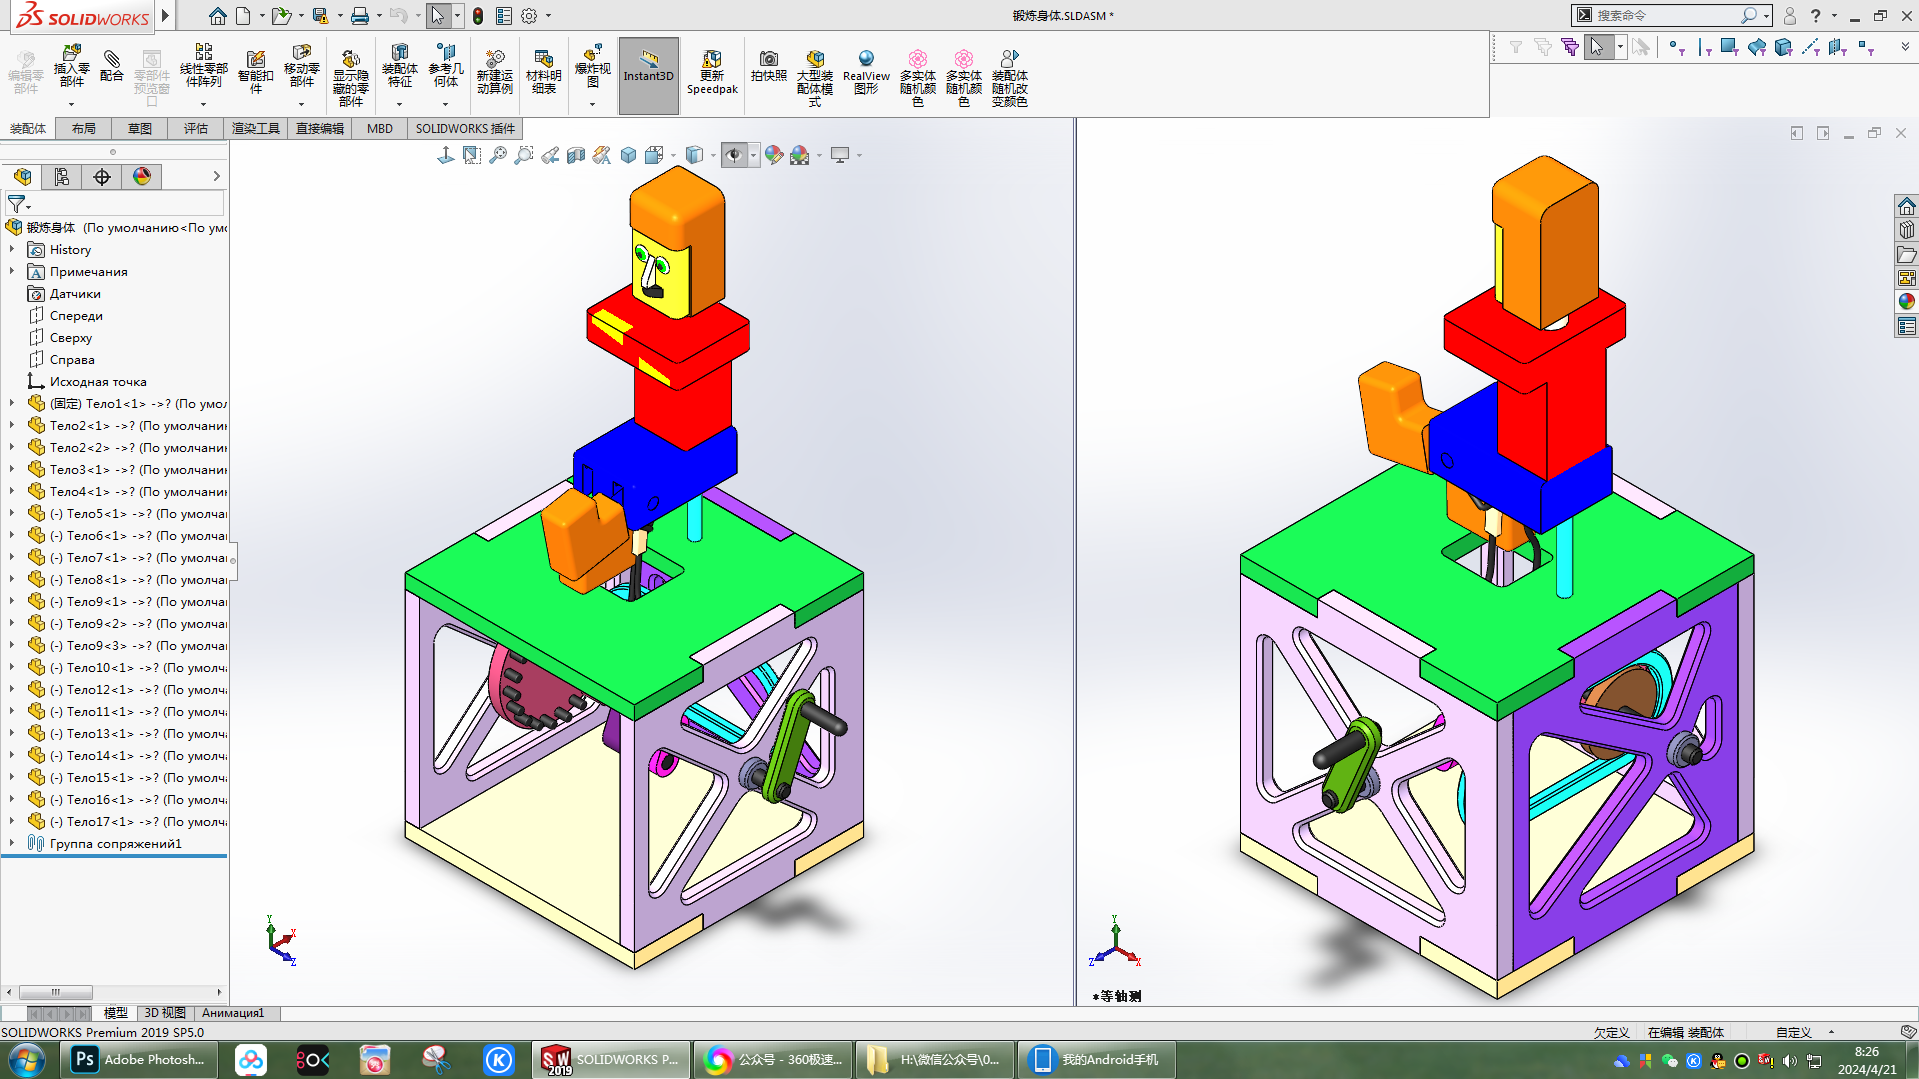The image size is (1919, 1079).
Task: Open the ConfigurationManager tab icon
Action: pos(62,177)
